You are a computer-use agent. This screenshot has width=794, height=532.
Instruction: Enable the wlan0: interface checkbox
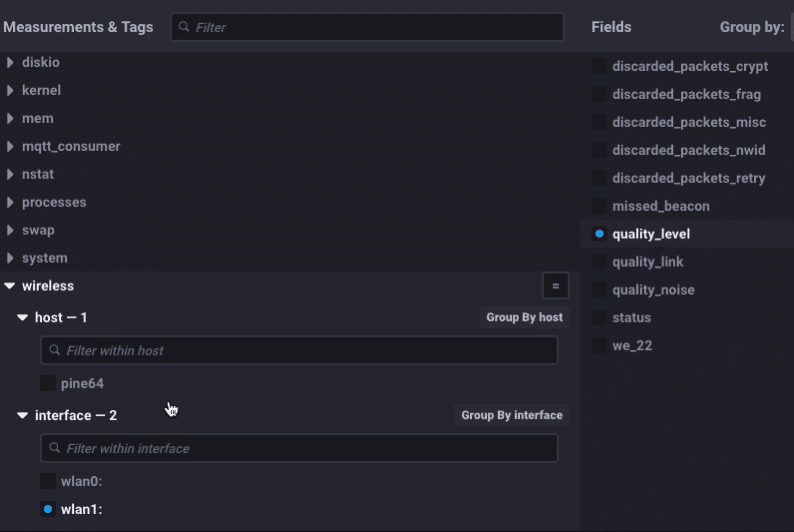pos(48,481)
